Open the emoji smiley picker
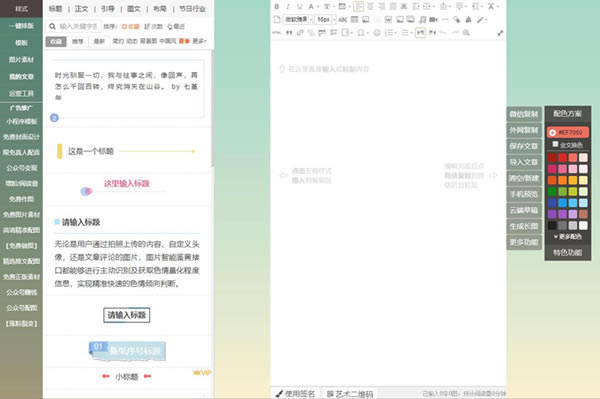This screenshot has height=399, width=600. click(x=377, y=33)
